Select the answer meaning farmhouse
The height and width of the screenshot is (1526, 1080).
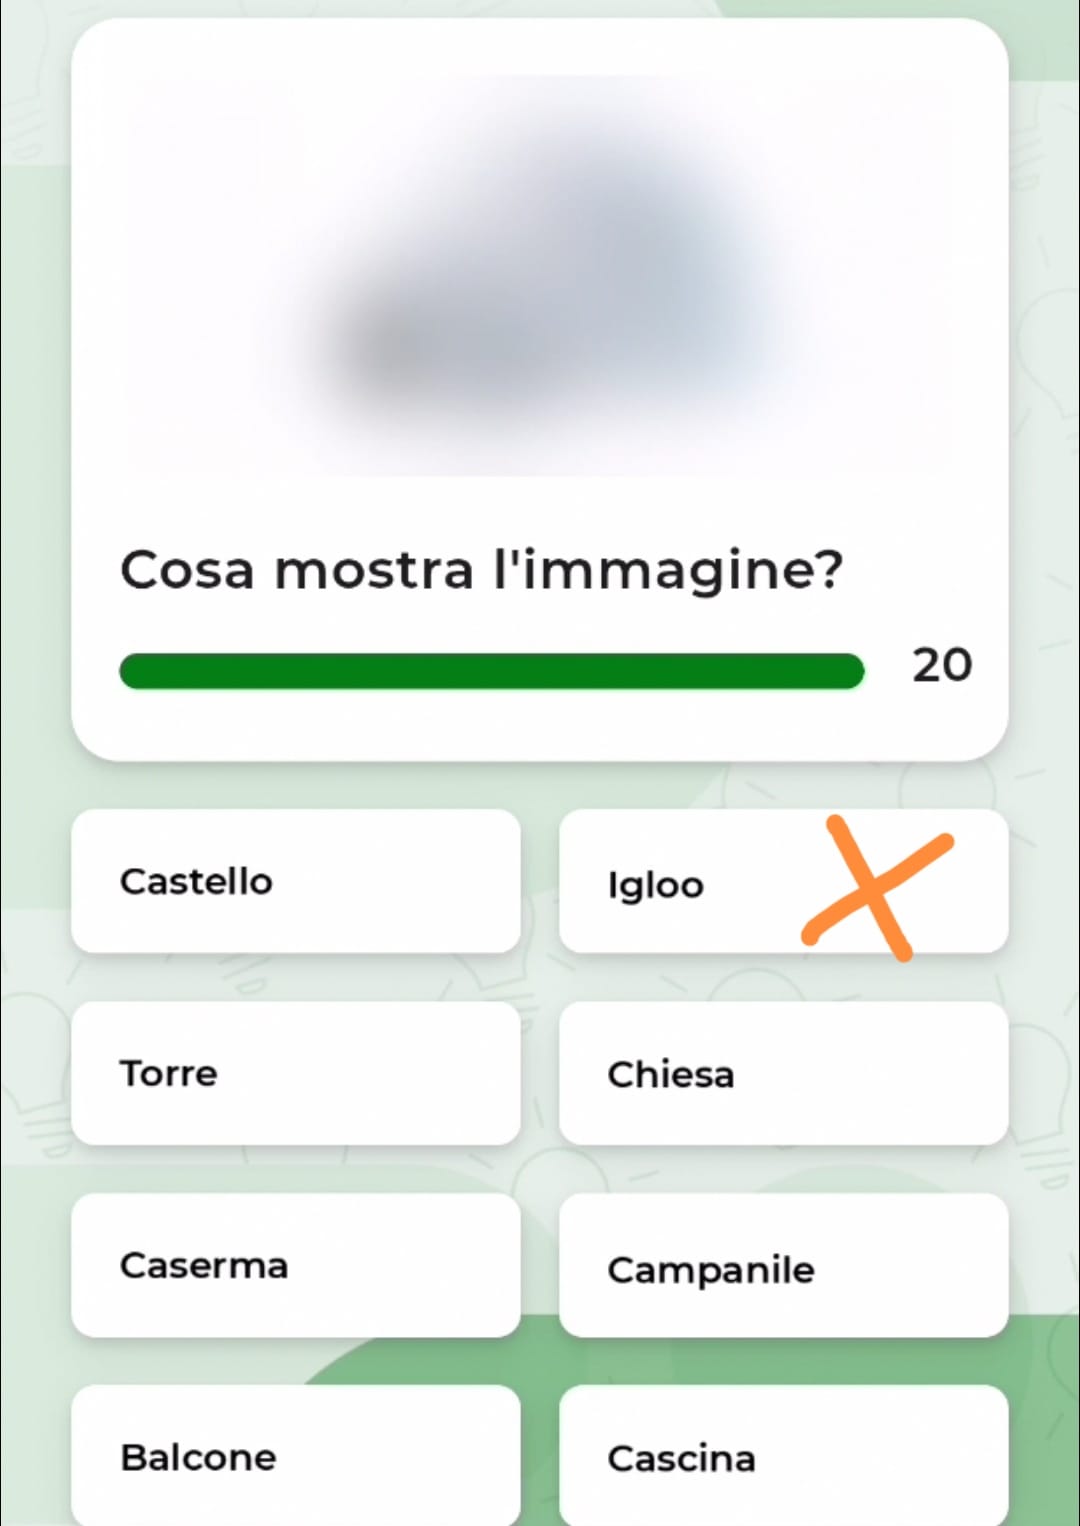[x=783, y=1455]
